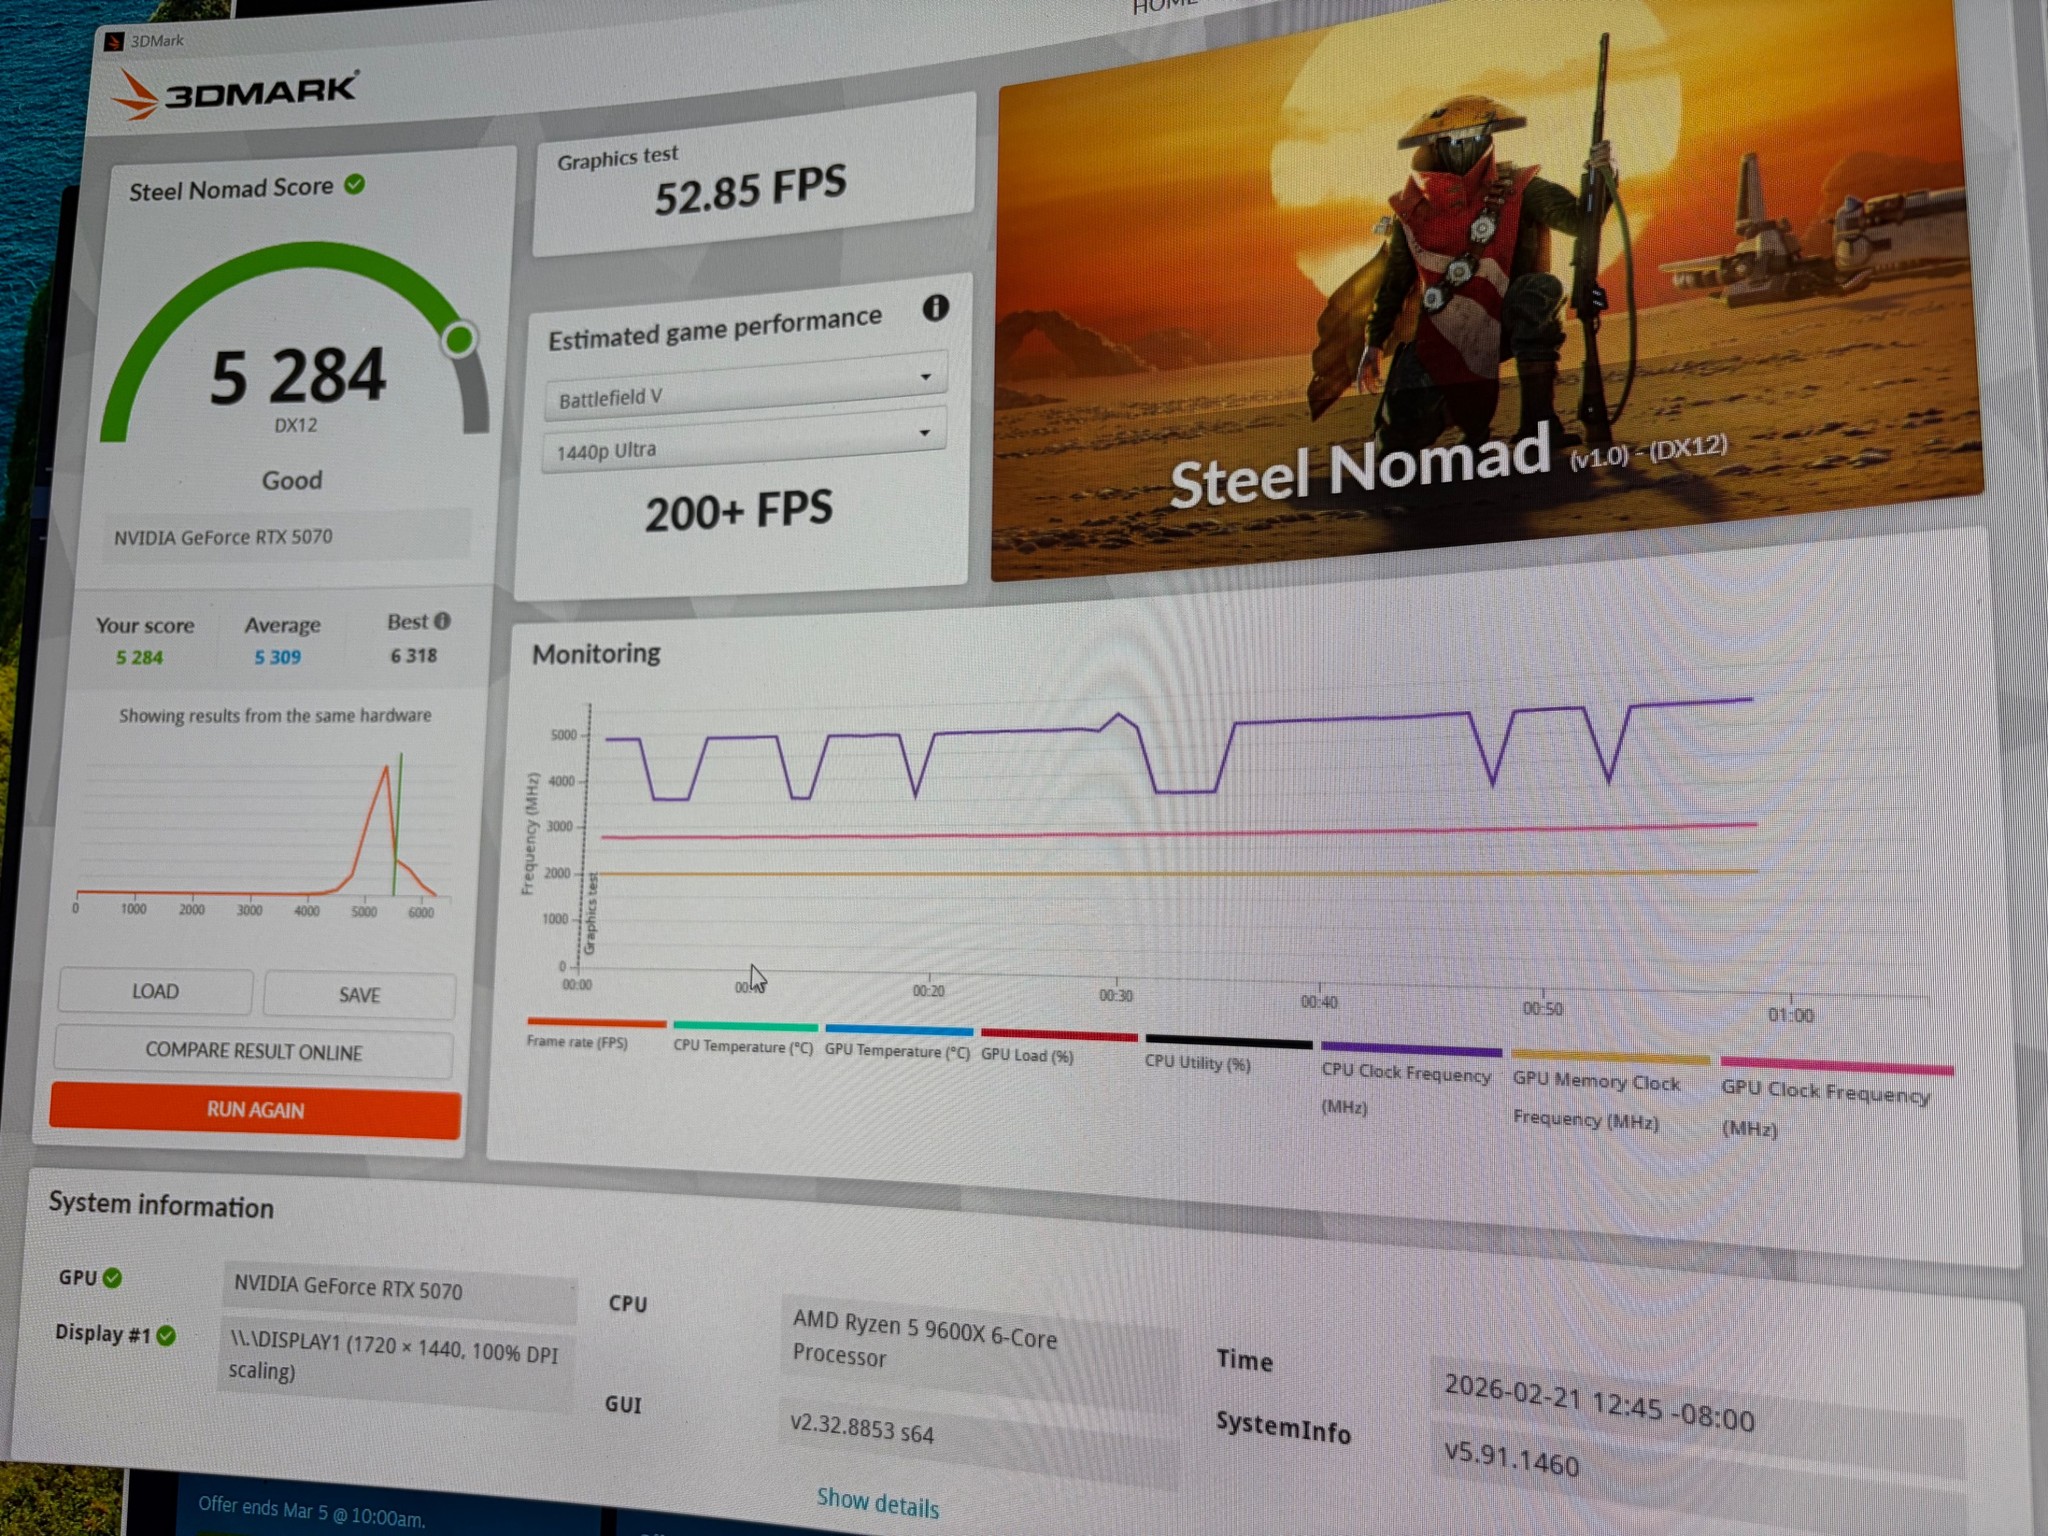Click the LOAD button
2048x1536 pixels.
pos(155,991)
